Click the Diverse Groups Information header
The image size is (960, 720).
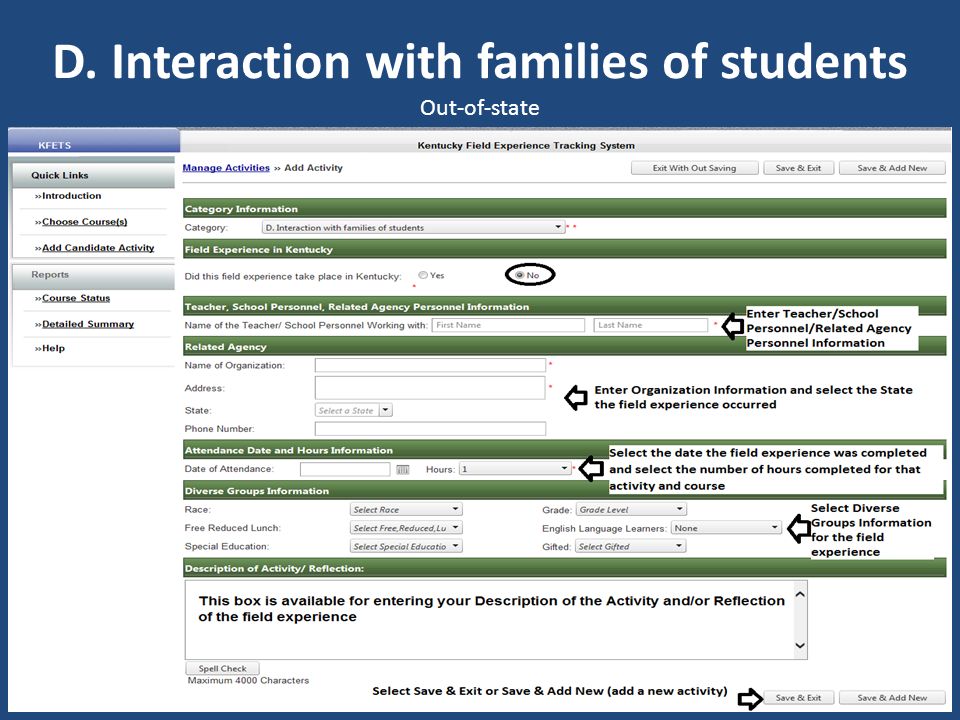point(564,490)
